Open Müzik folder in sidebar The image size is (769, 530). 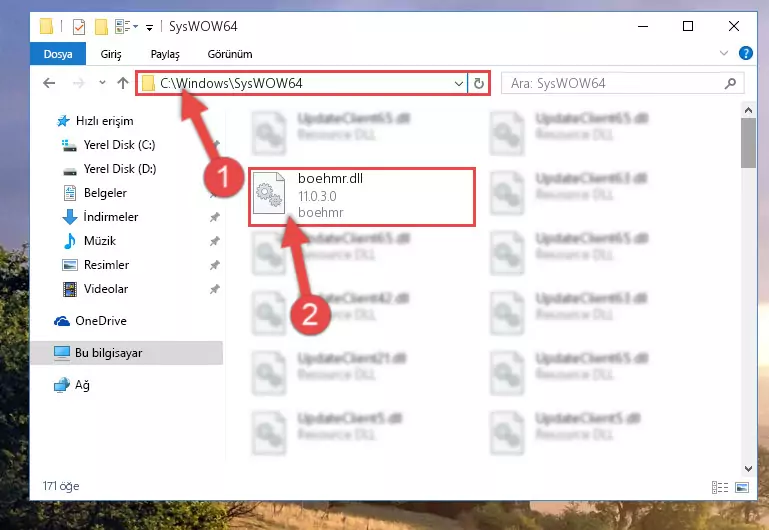pyautogui.click(x=100, y=241)
